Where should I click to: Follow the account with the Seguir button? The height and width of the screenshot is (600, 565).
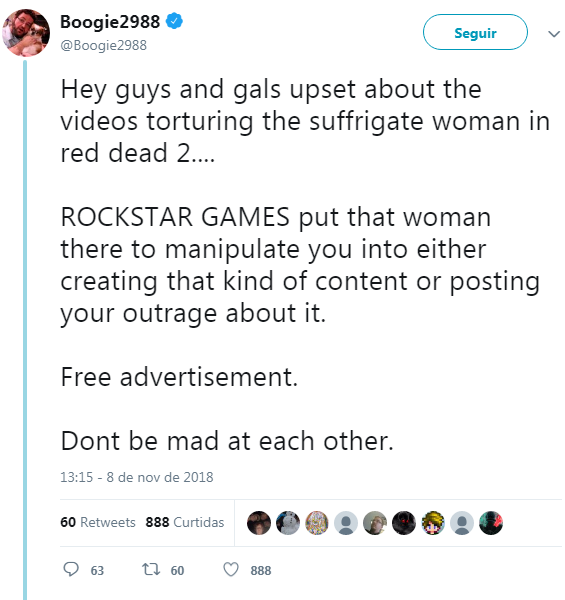point(475,33)
